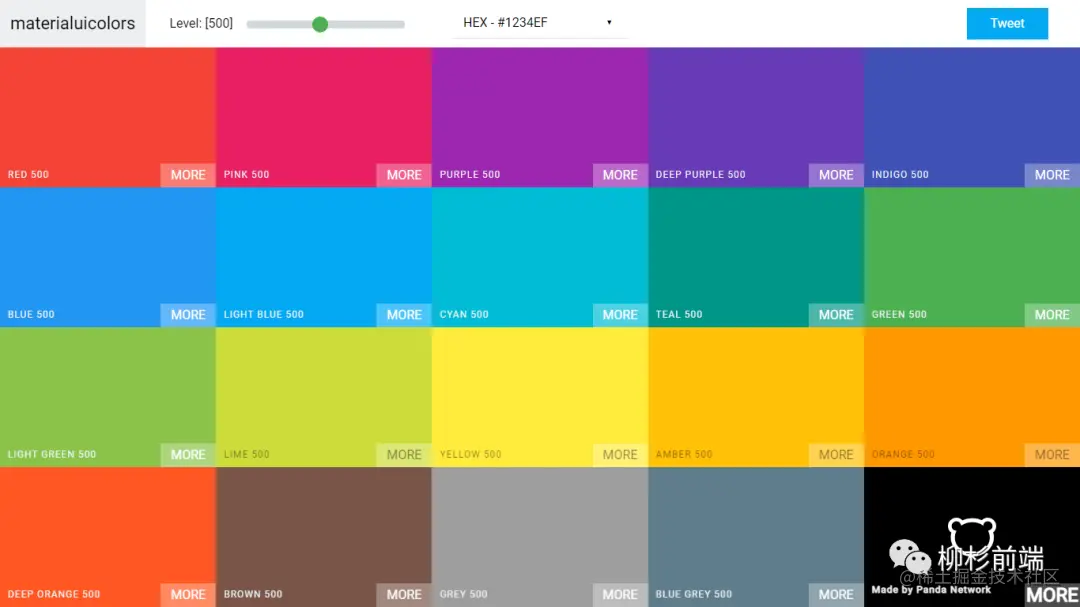Open MORE for Cyan 500
Viewport: 1080px width, 607px height.
coord(620,315)
